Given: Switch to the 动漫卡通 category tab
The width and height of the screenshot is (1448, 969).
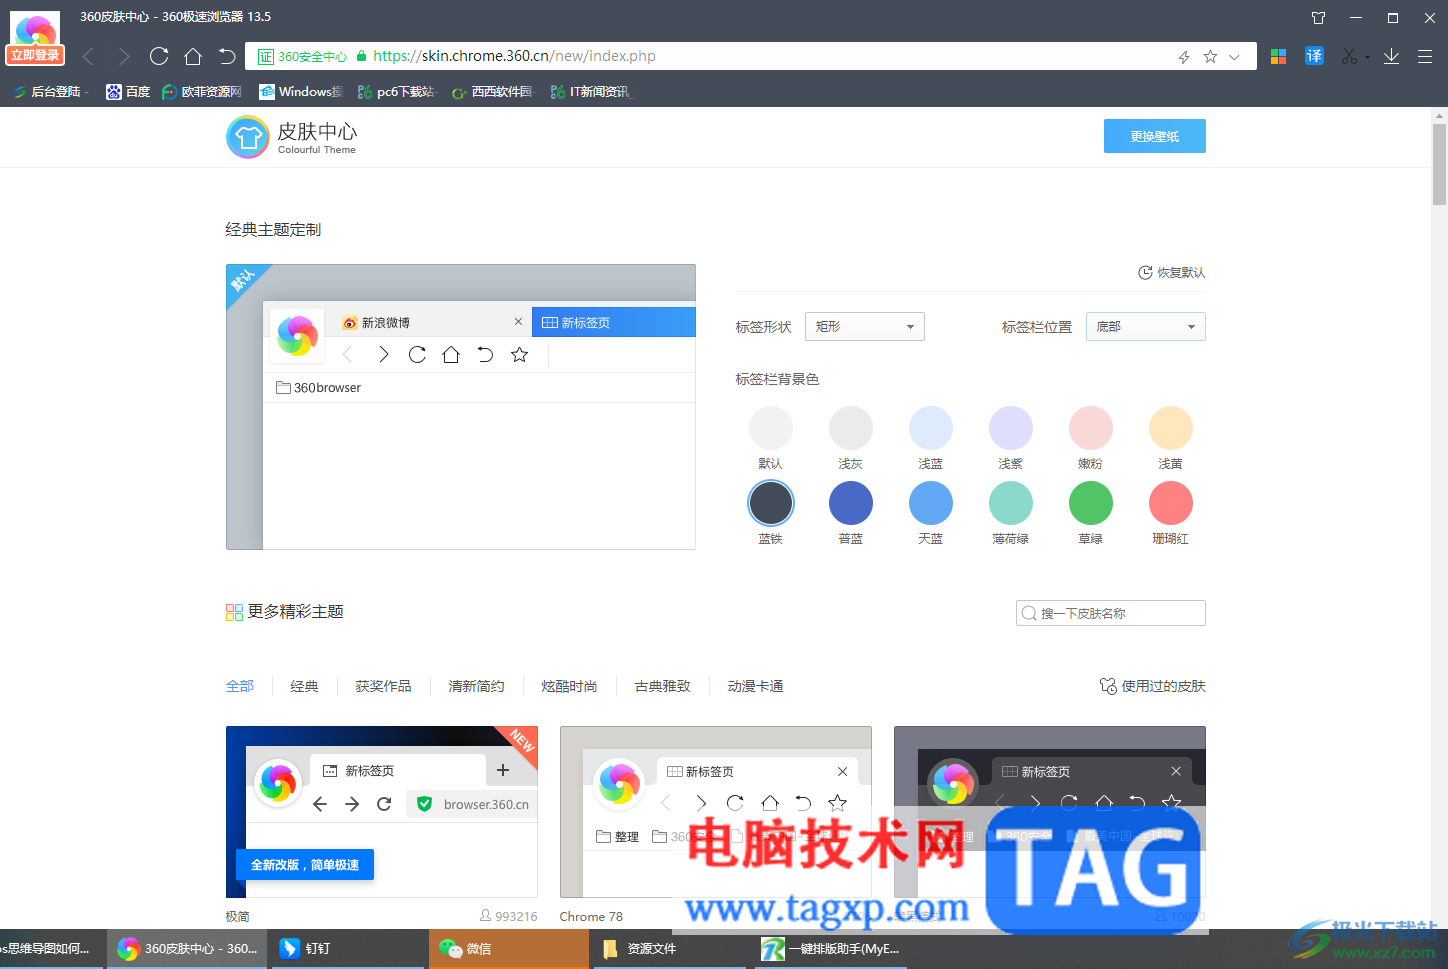Looking at the screenshot, I should click(x=756, y=686).
